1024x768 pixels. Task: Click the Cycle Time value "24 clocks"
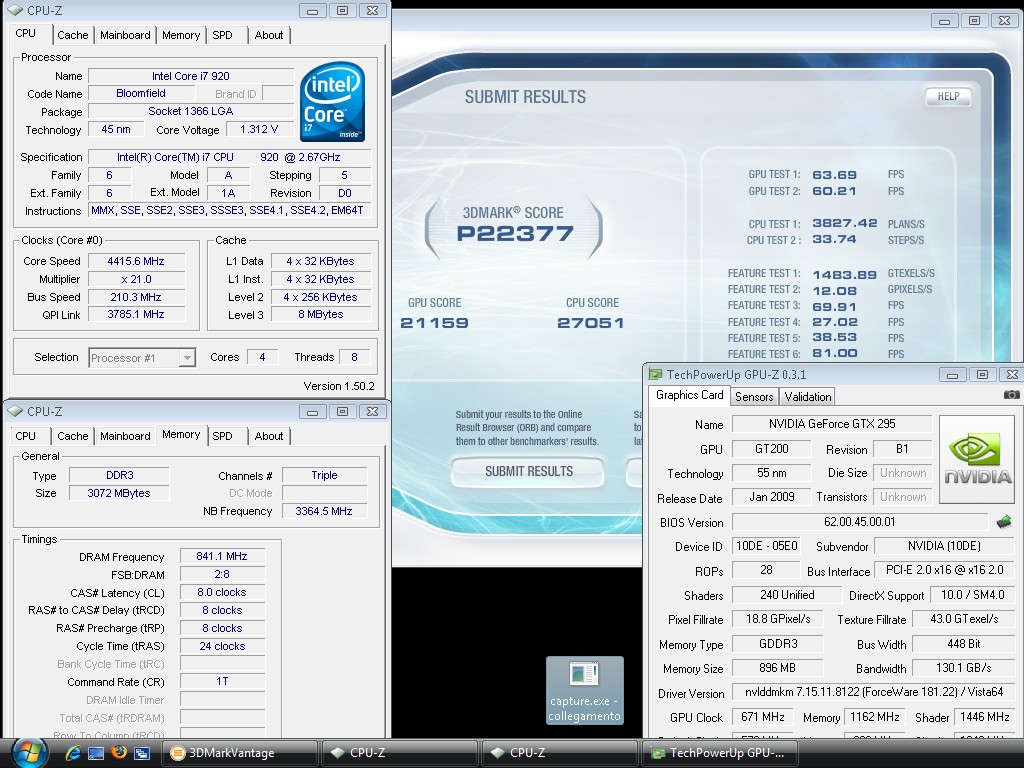(222, 646)
